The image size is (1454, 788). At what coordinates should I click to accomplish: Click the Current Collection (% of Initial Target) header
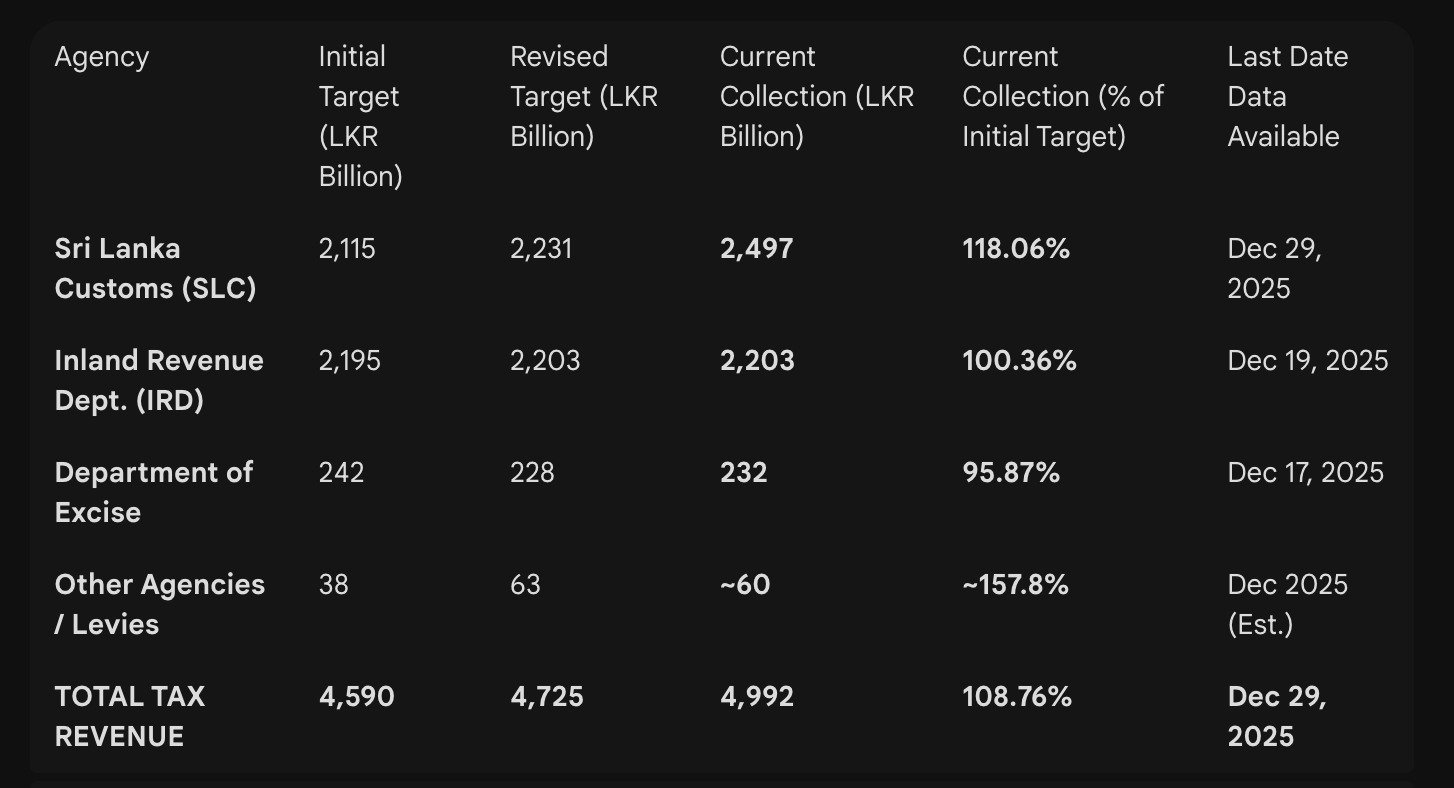[1063, 96]
